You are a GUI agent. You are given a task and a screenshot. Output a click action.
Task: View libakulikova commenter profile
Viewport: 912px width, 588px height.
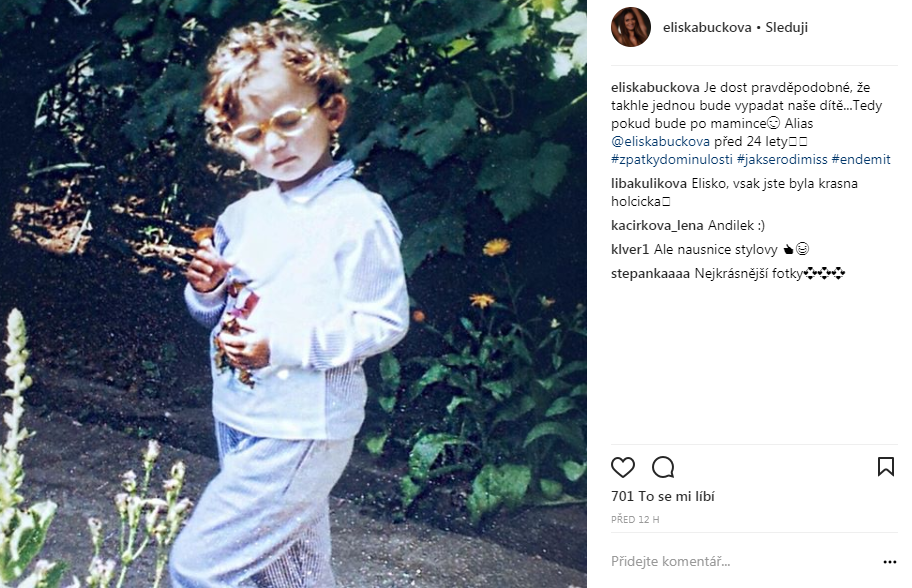point(649,184)
